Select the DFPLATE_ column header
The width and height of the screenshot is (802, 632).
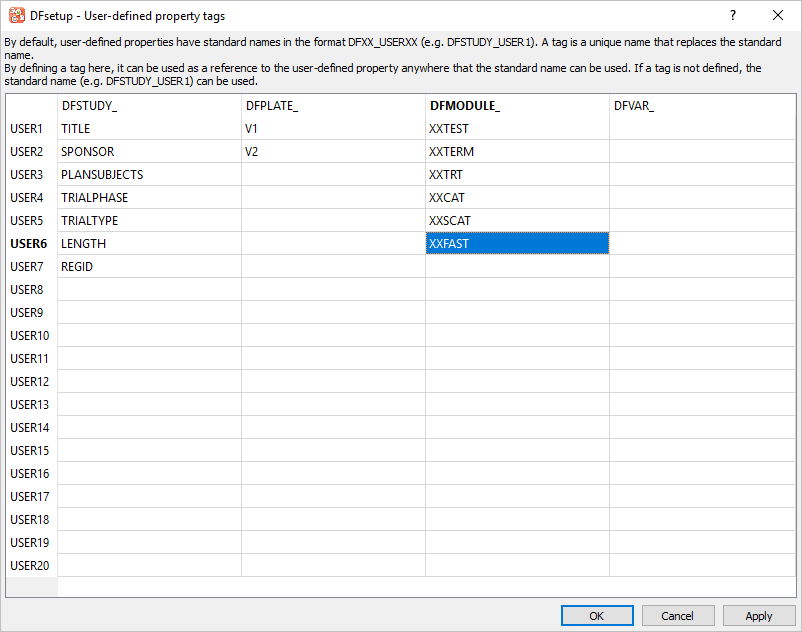tap(333, 106)
